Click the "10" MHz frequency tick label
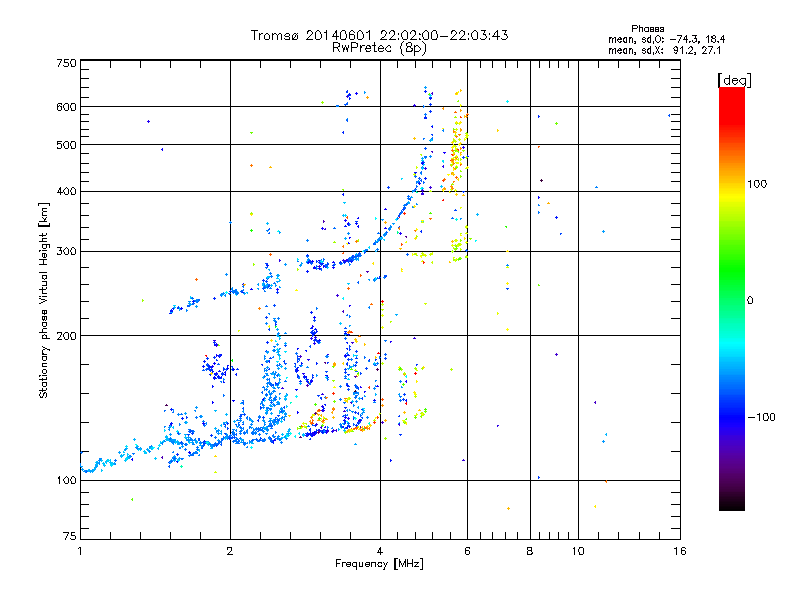This screenshot has height=600, width=800. pyautogui.click(x=578, y=551)
